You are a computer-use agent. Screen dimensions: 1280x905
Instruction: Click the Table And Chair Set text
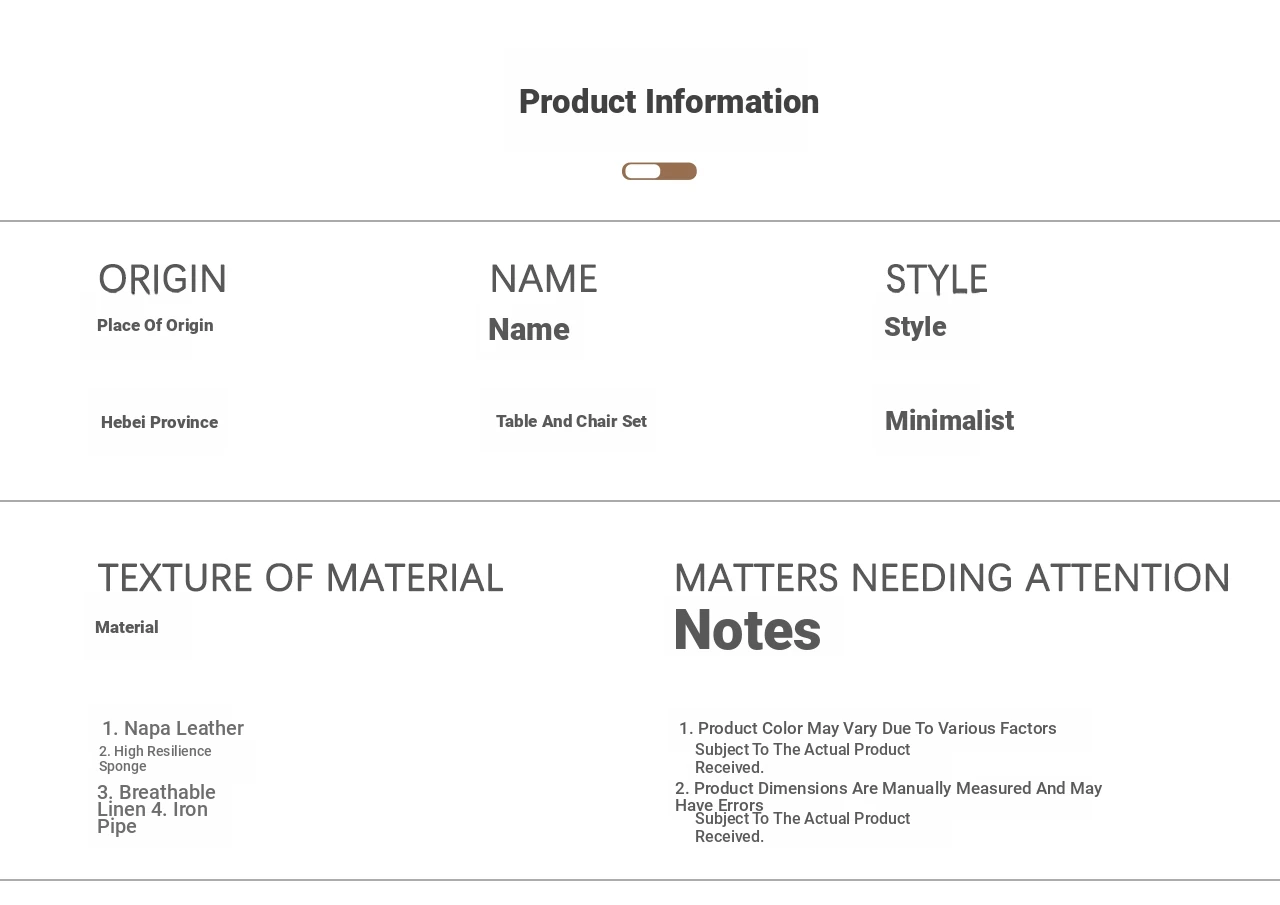[x=571, y=421]
